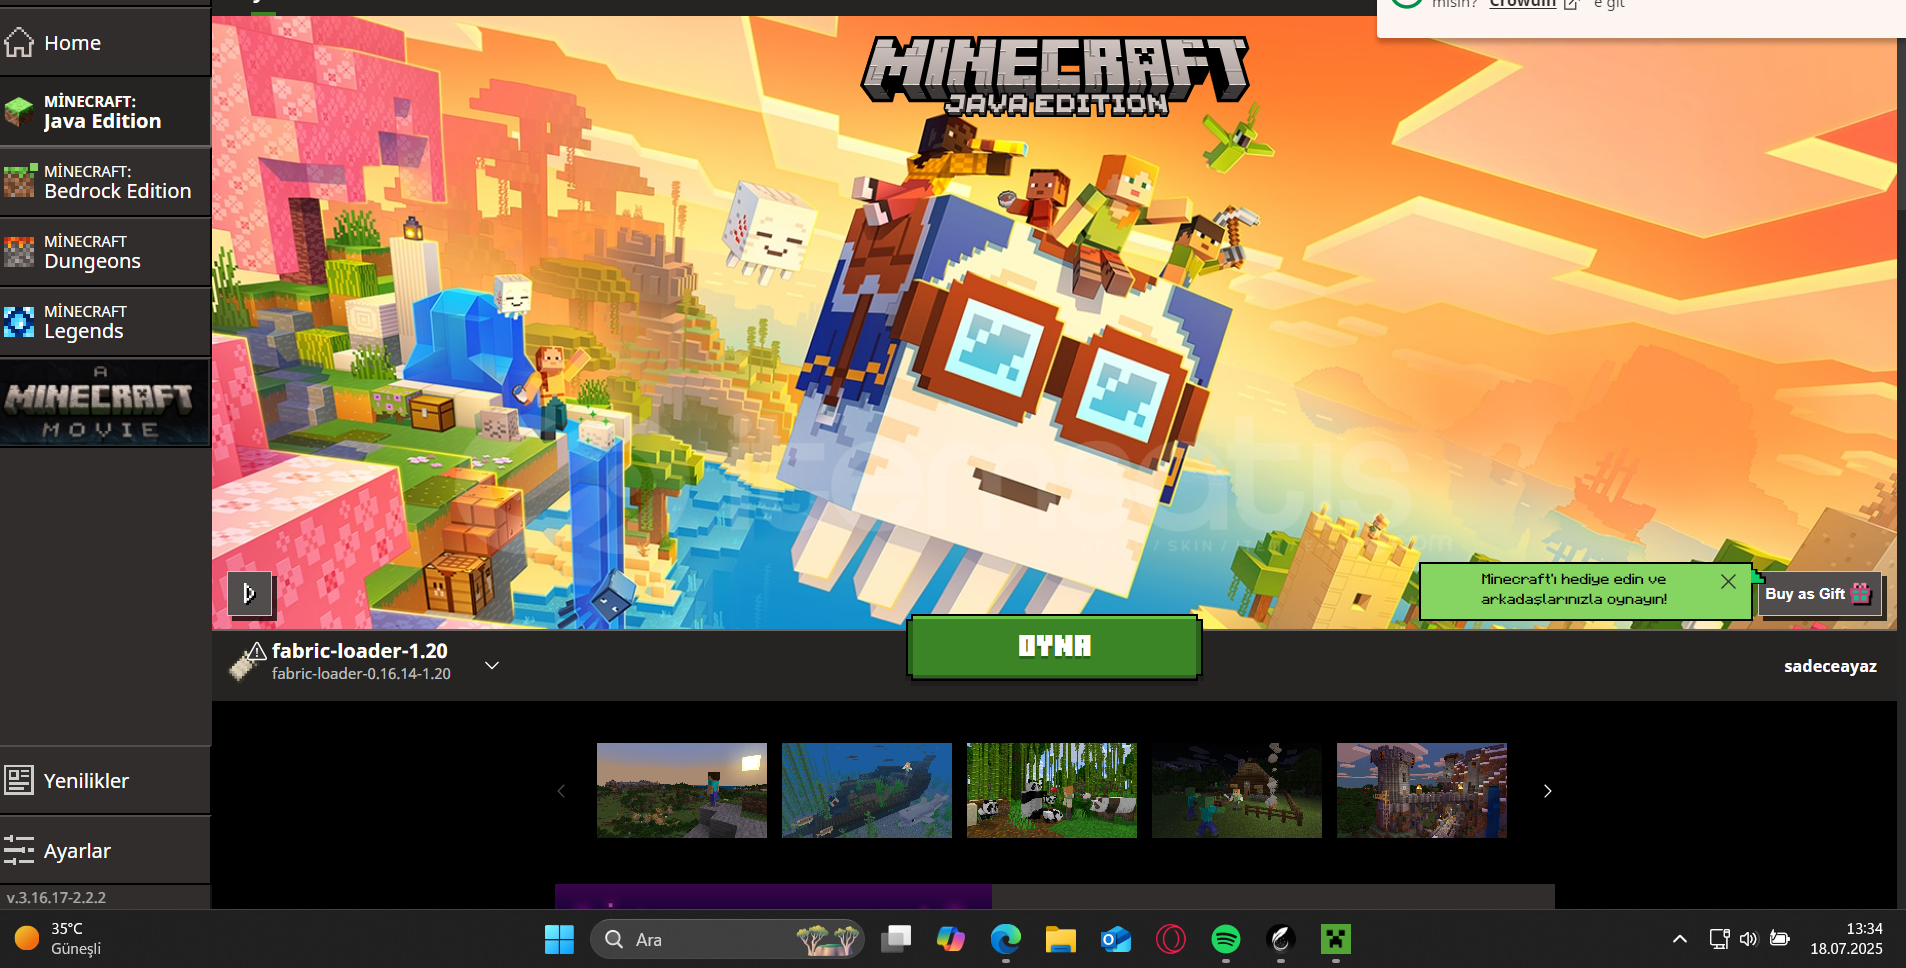Image resolution: width=1906 pixels, height=968 pixels.
Task: Click the Minecraft Launcher creeper taskbar icon
Action: point(1336,939)
